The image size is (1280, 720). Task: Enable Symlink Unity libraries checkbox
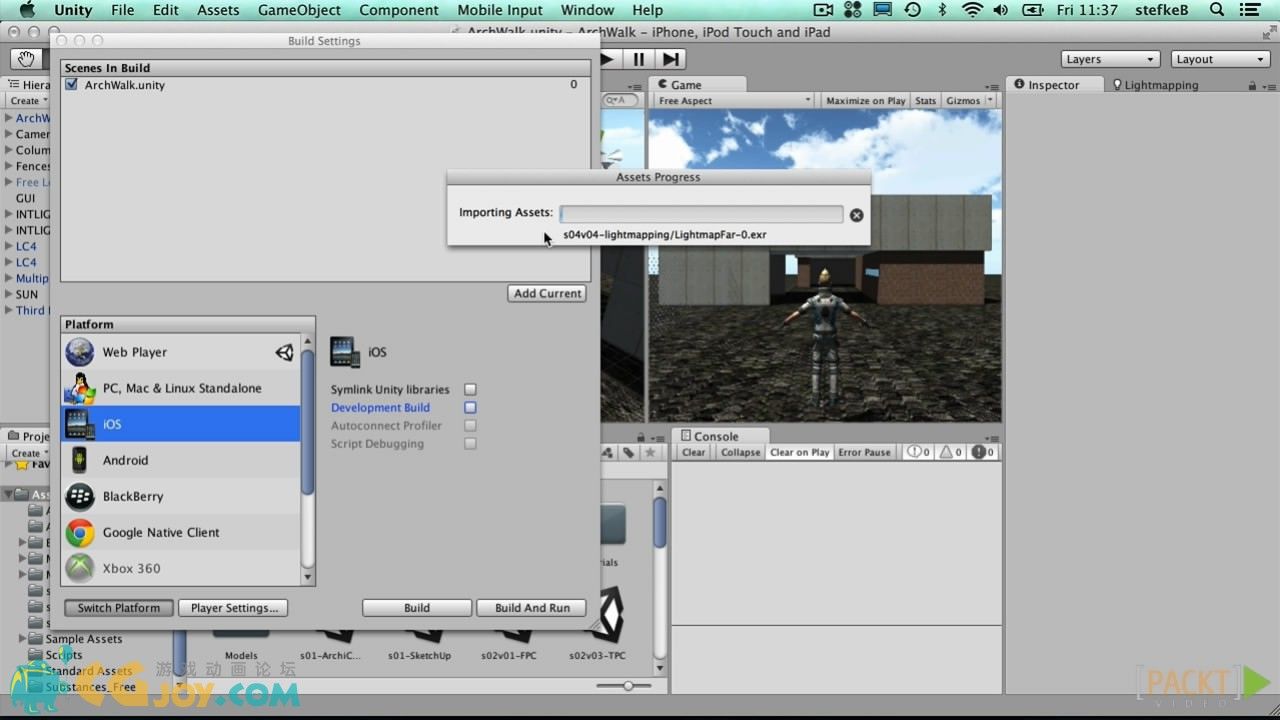click(x=470, y=389)
